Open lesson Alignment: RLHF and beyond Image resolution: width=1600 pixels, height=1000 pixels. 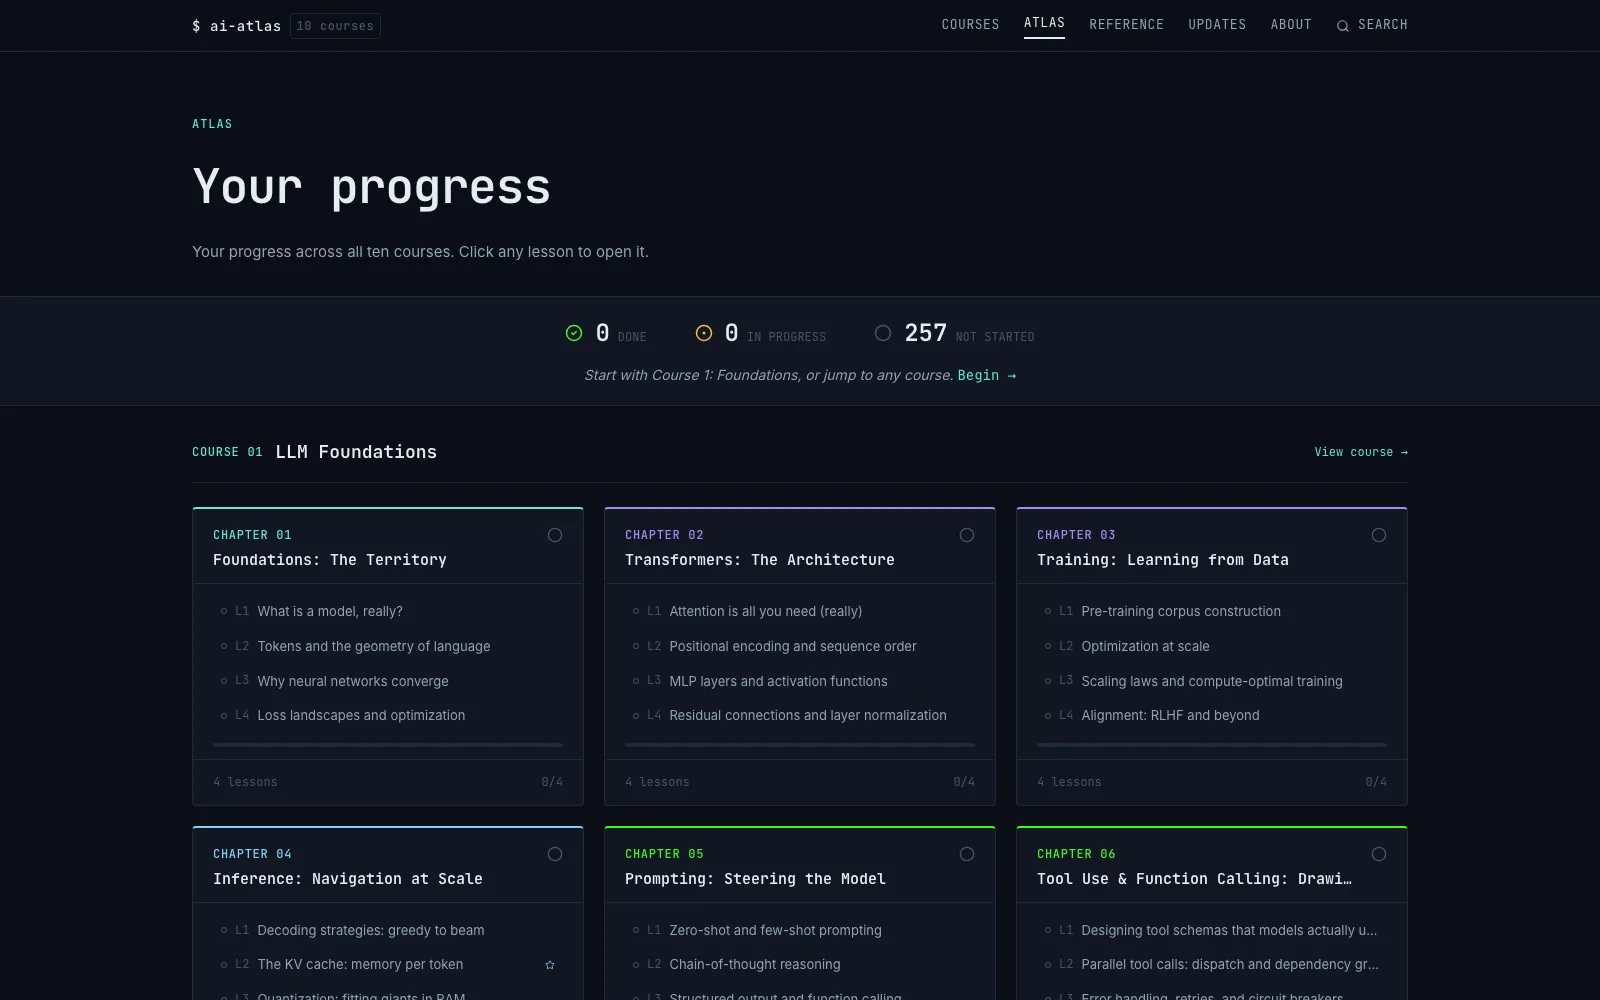[1212, 715]
